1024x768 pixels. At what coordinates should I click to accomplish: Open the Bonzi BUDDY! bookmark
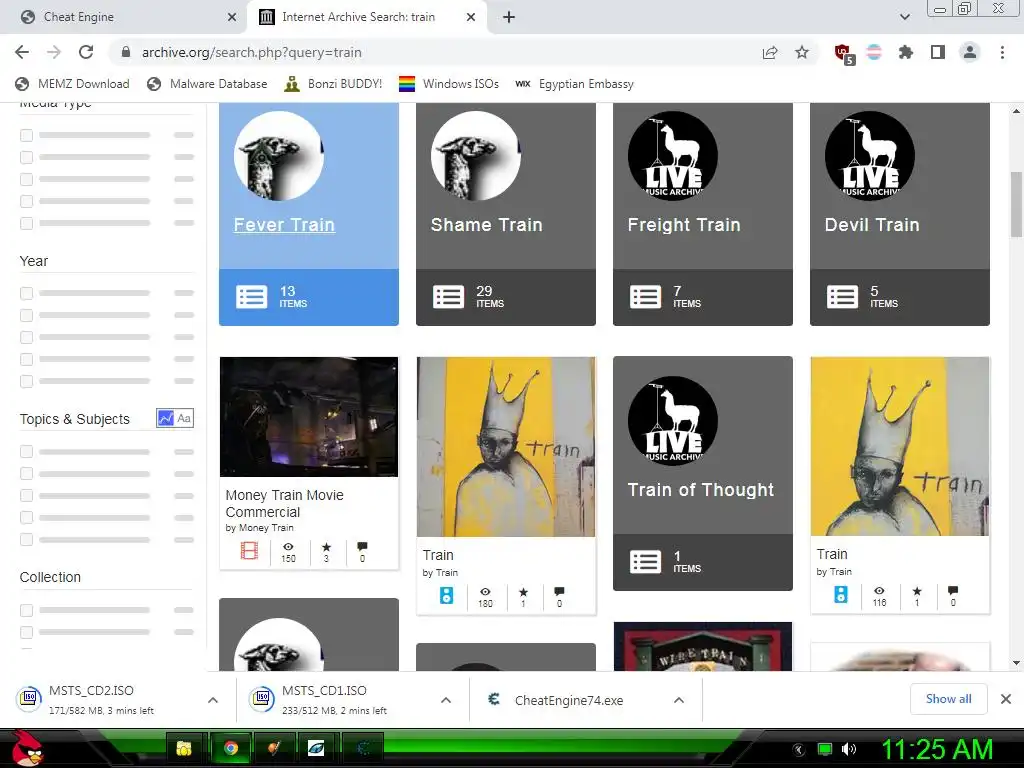point(333,84)
